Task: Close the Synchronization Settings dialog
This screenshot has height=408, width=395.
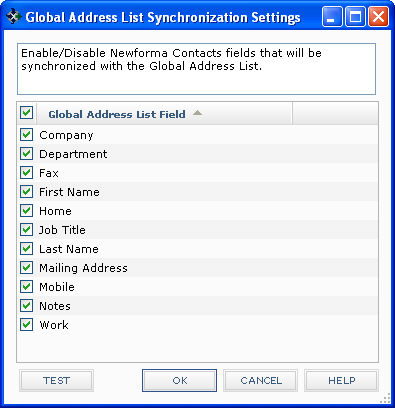Action: [378, 17]
